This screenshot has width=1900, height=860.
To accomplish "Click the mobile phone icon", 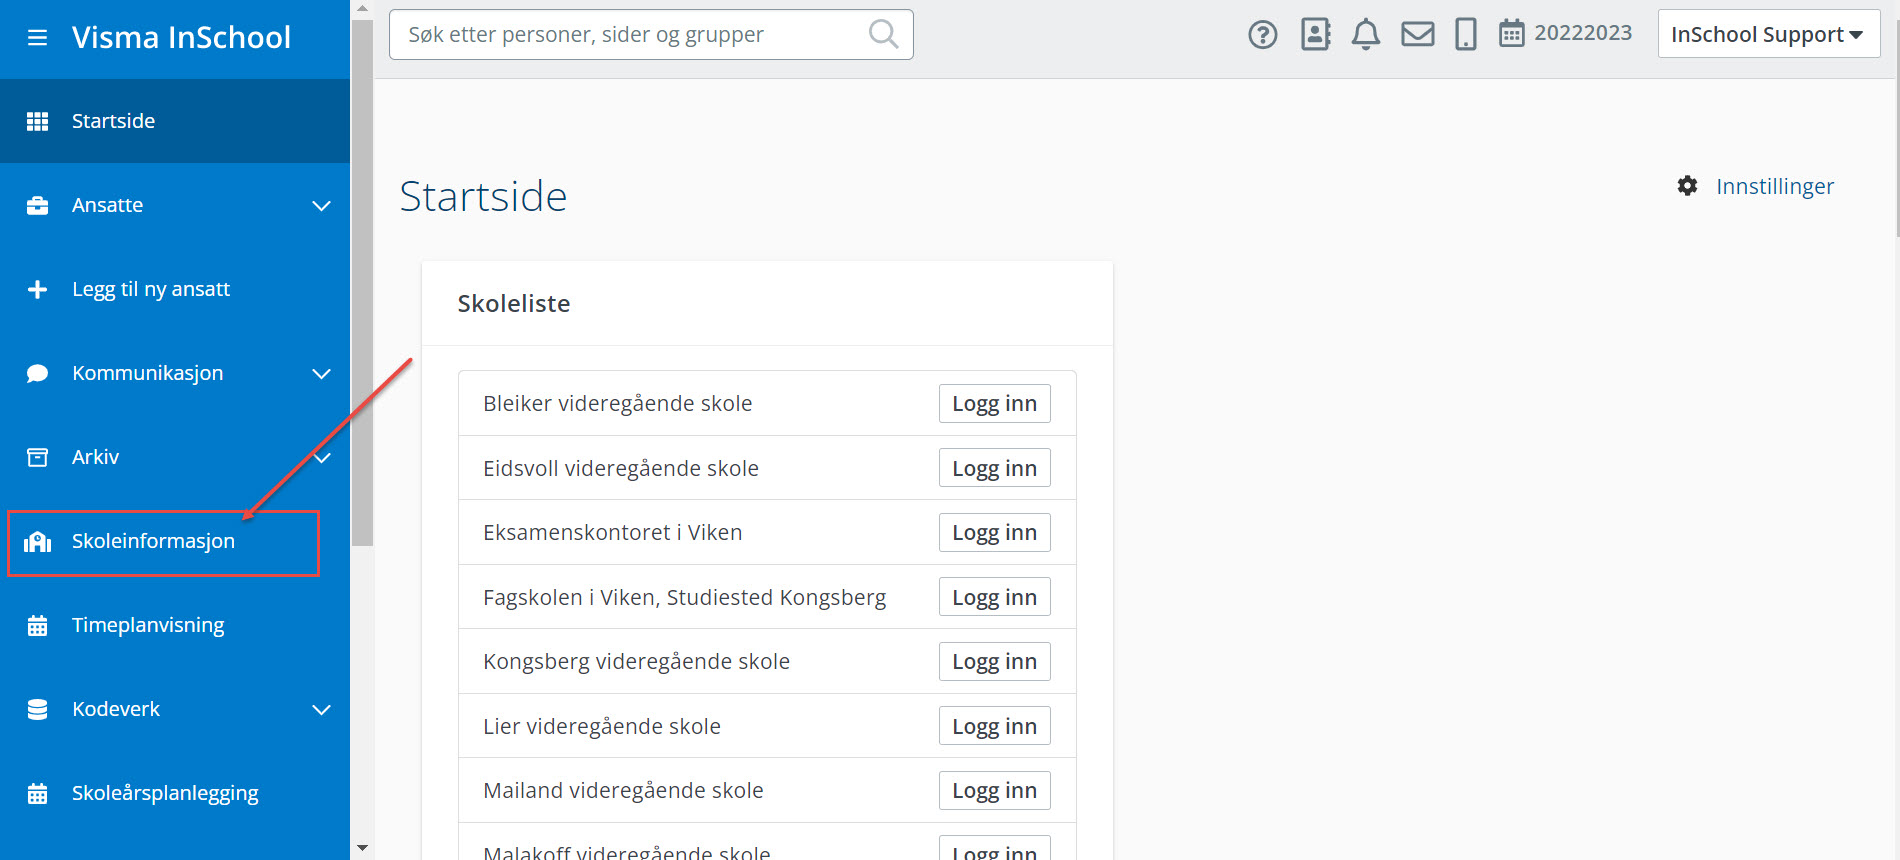I will pyautogui.click(x=1466, y=34).
